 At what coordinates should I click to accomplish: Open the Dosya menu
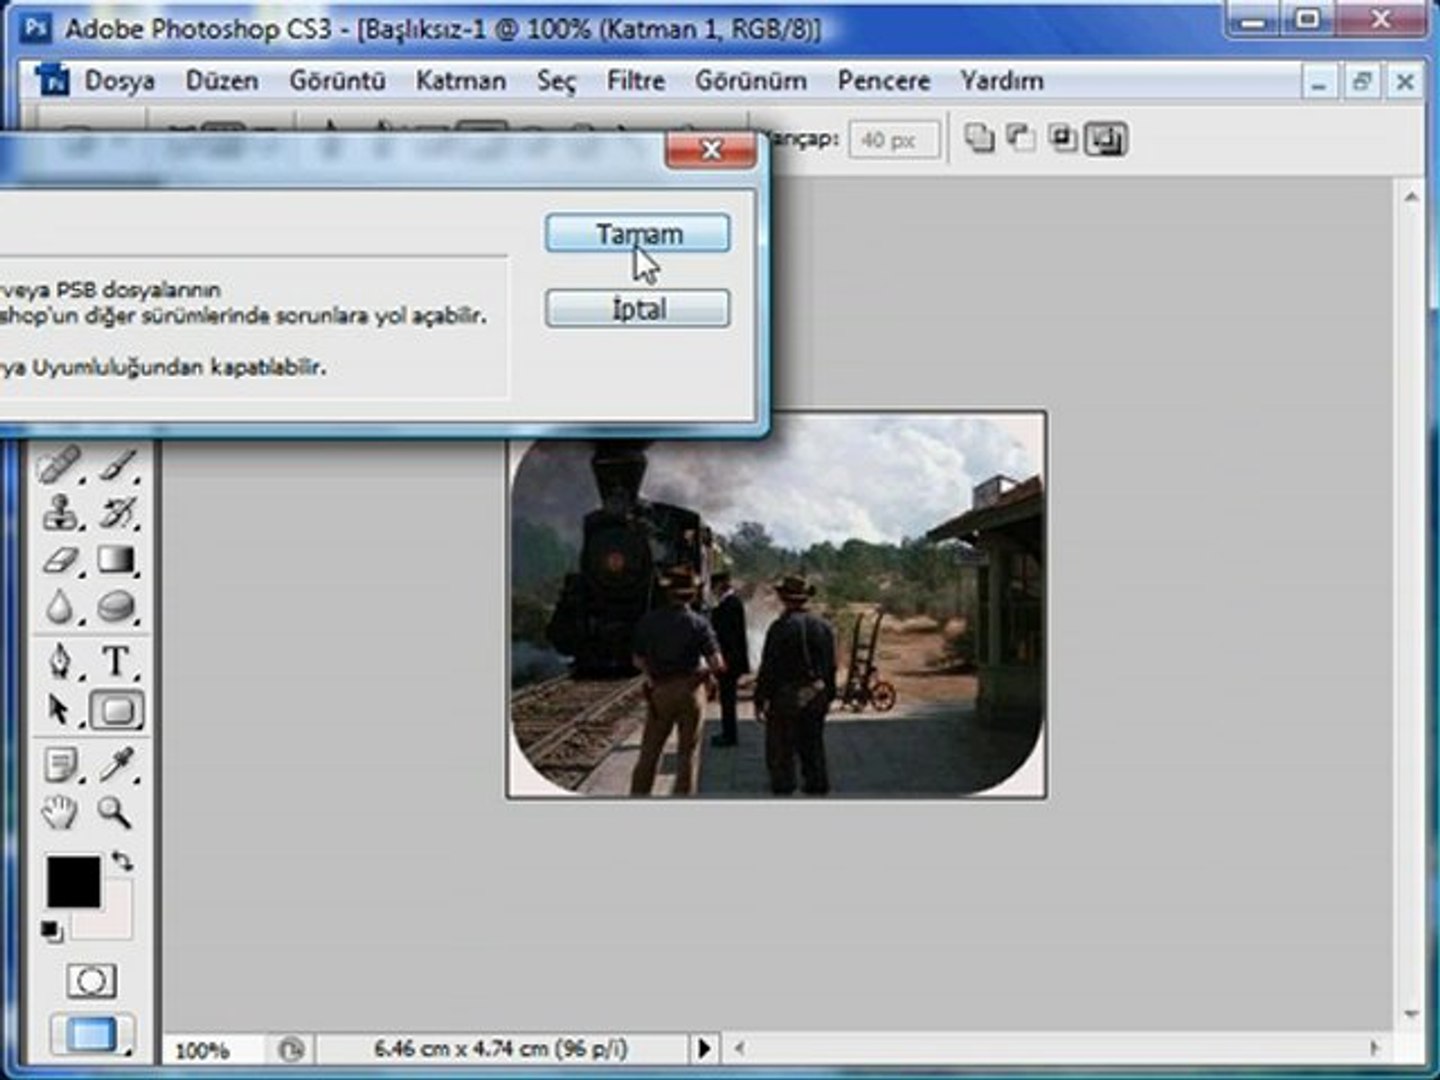tap(119, 81)
